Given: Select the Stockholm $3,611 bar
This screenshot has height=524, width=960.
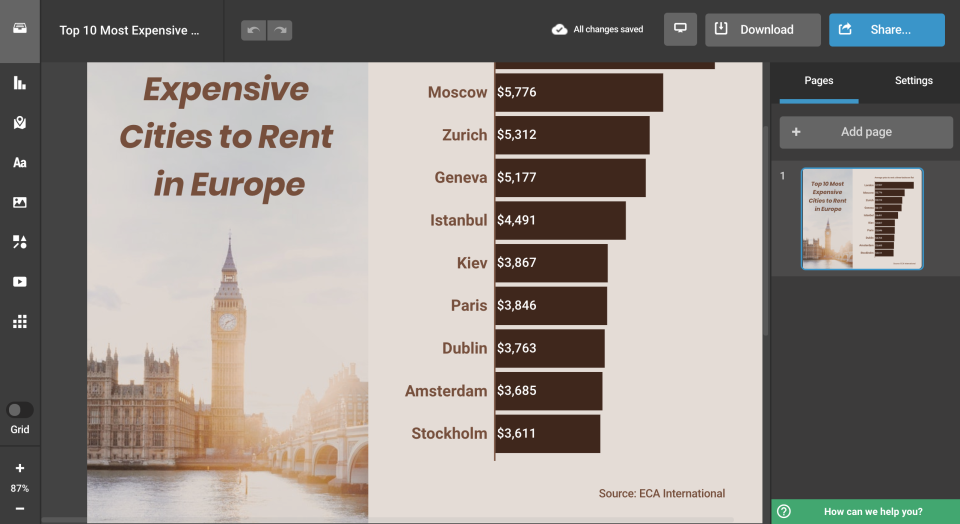Looking at the screenshot, I should pyautogui.click(x=547, y=433).
